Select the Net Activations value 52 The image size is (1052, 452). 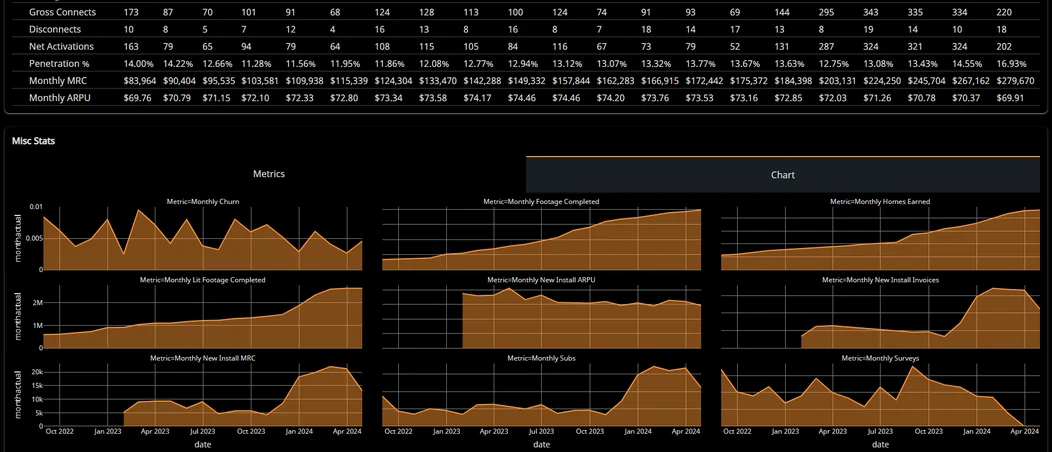(x=735, y=46)
